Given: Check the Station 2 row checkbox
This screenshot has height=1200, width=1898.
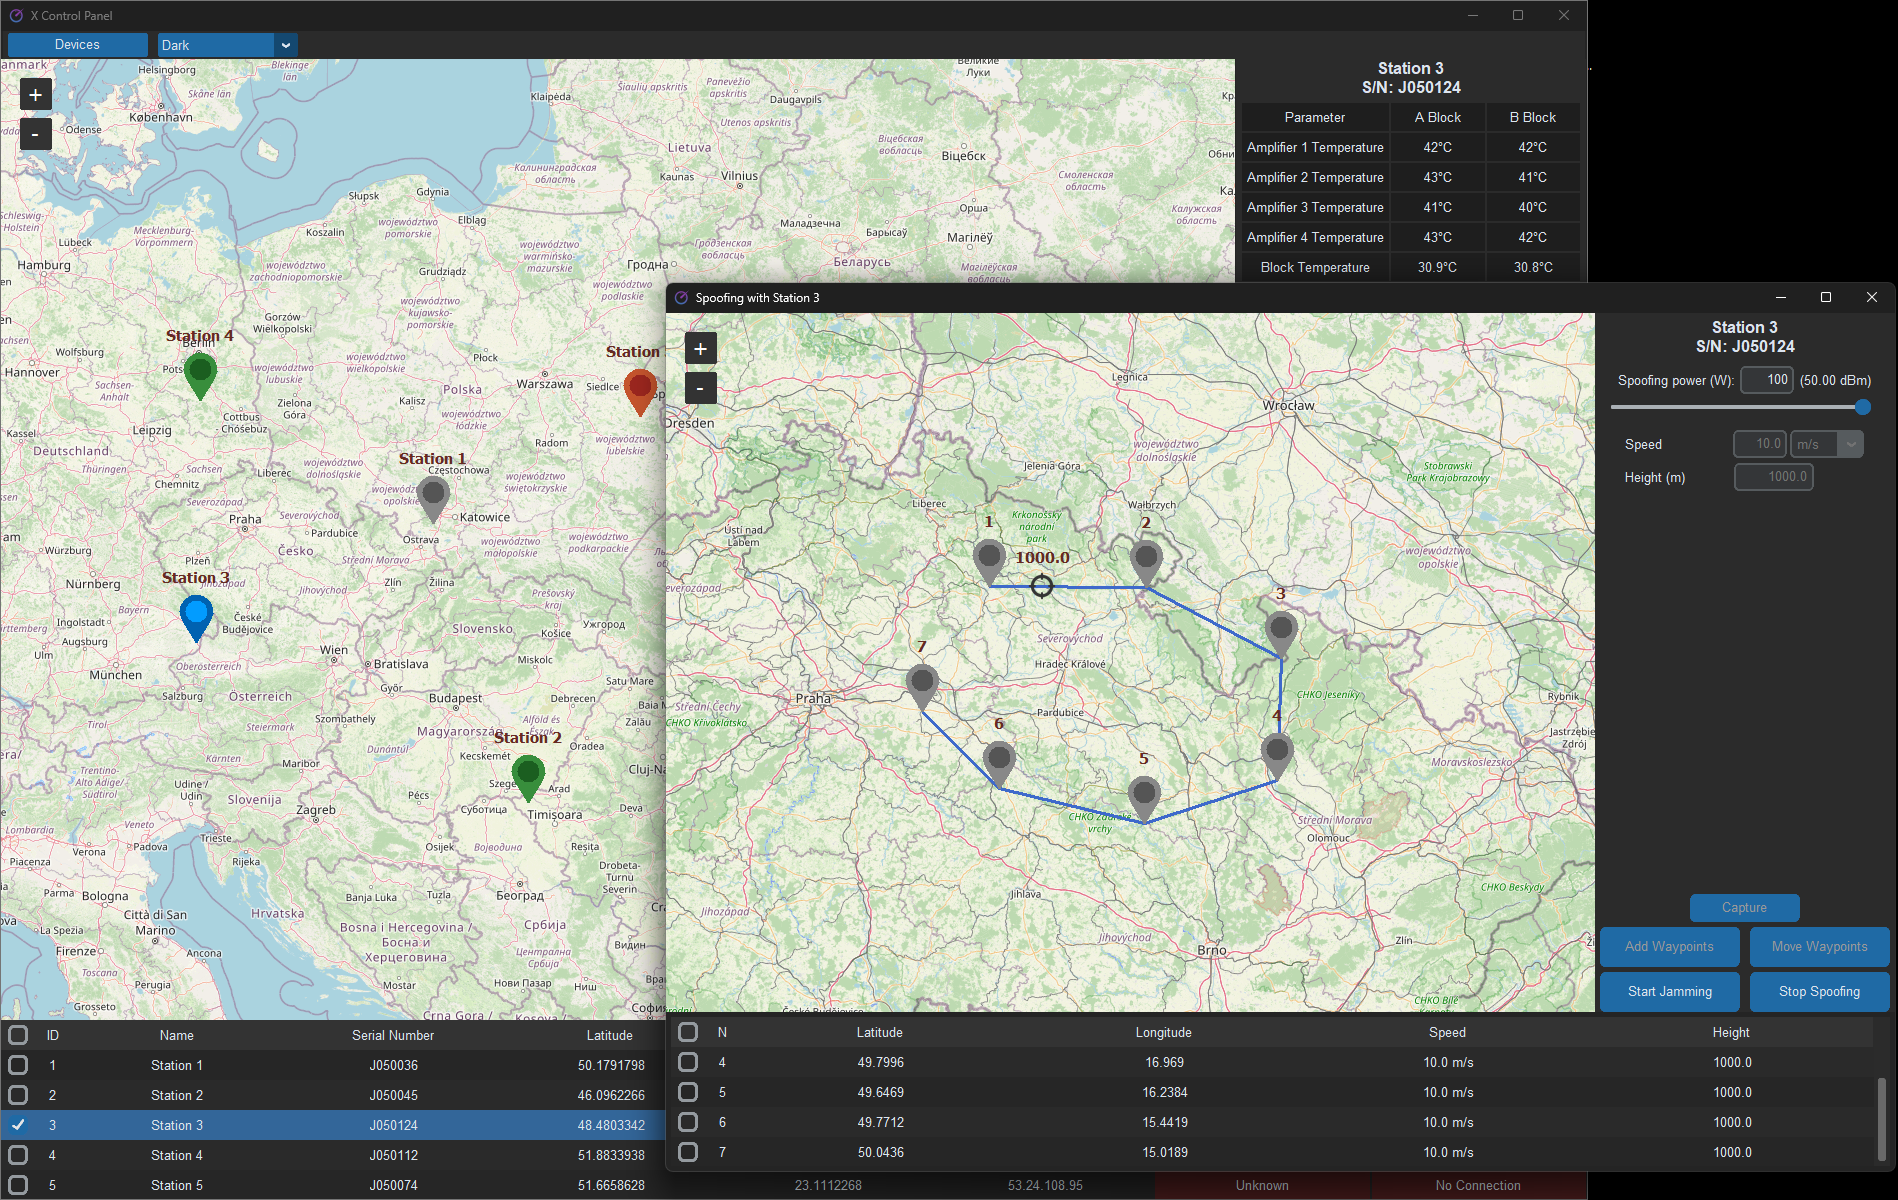Looking at the screenshot, I should 18,1095.
